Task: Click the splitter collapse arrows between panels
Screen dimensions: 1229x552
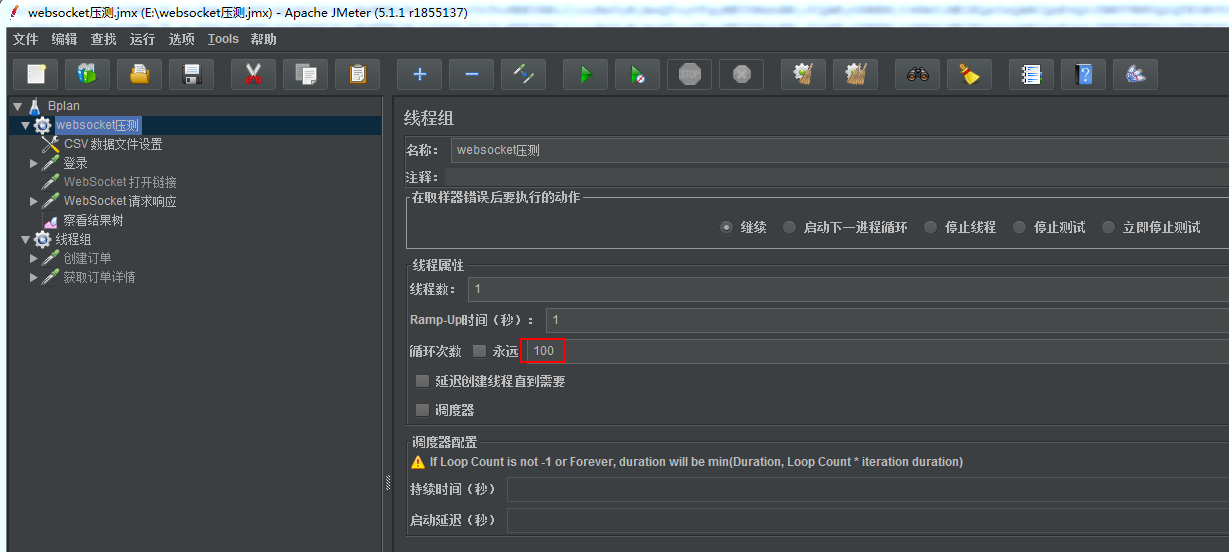Action: coord(387,483)
